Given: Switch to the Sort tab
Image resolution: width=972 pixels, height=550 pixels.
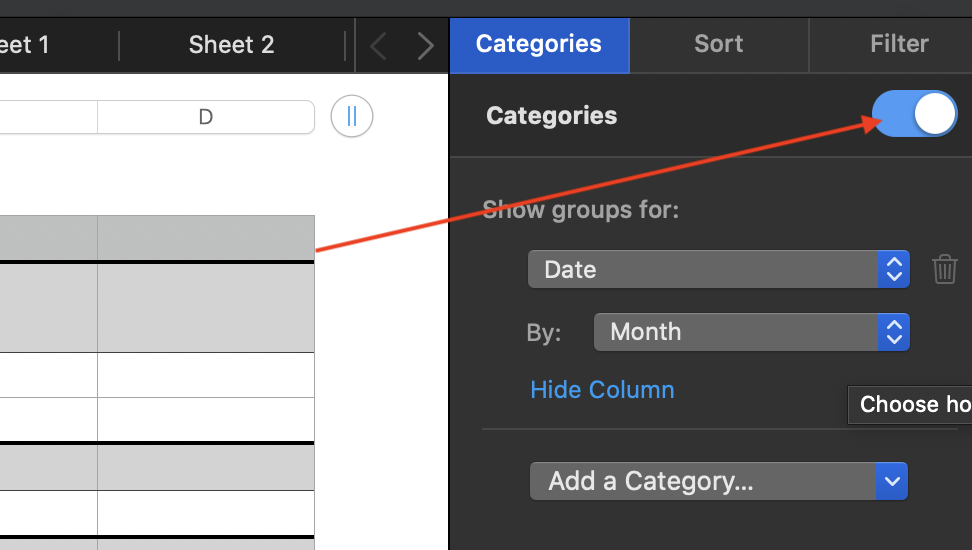Looking at the screenshot, I should coord(719,44).
